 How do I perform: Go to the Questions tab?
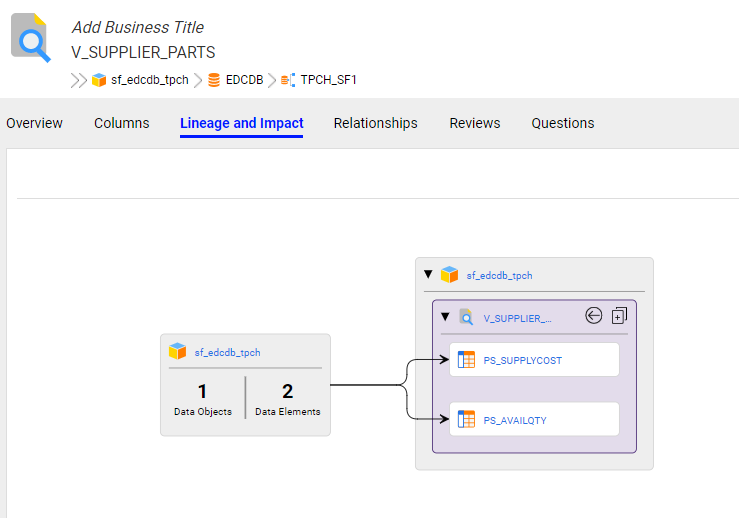563,123
